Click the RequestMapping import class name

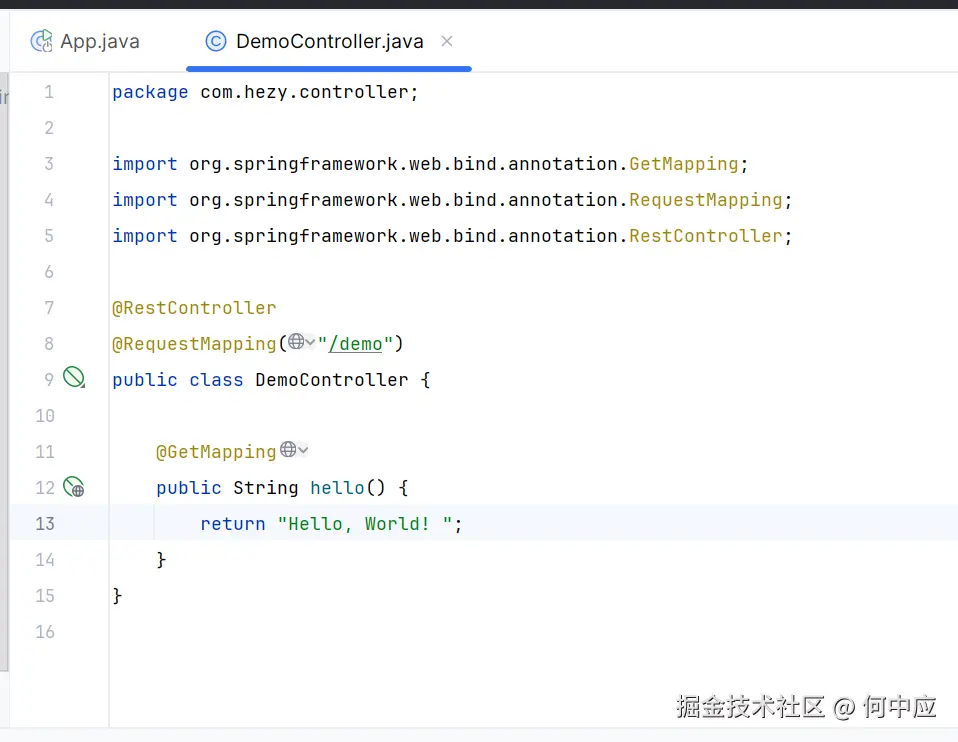(706, 200)
